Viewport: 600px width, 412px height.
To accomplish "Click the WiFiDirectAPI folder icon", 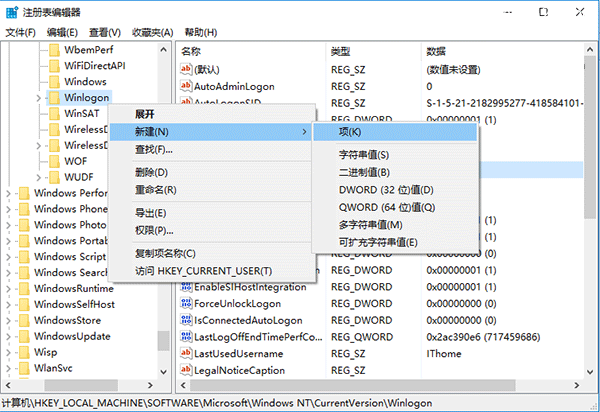I will coord(54,66).
